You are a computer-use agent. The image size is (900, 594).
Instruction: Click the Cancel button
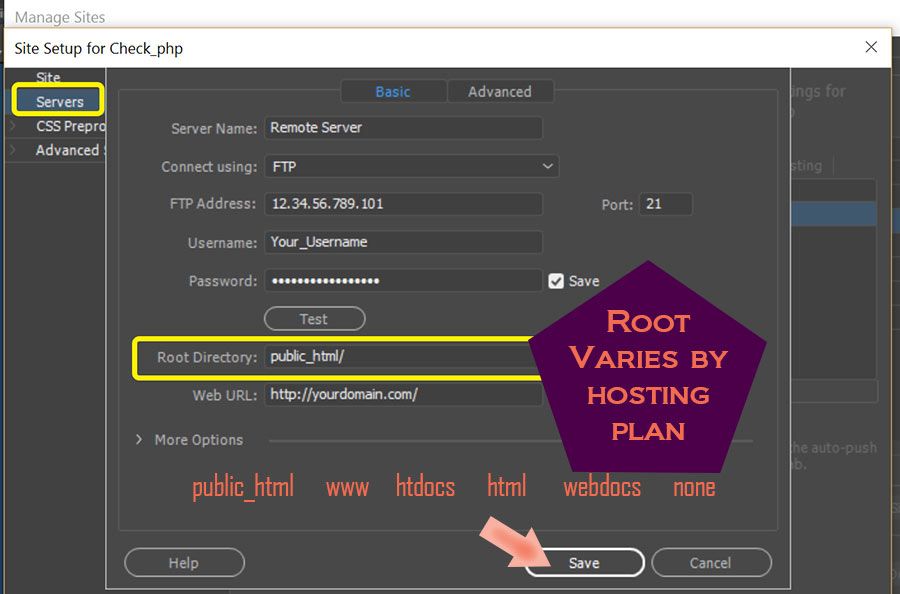[x=711, y=562]
